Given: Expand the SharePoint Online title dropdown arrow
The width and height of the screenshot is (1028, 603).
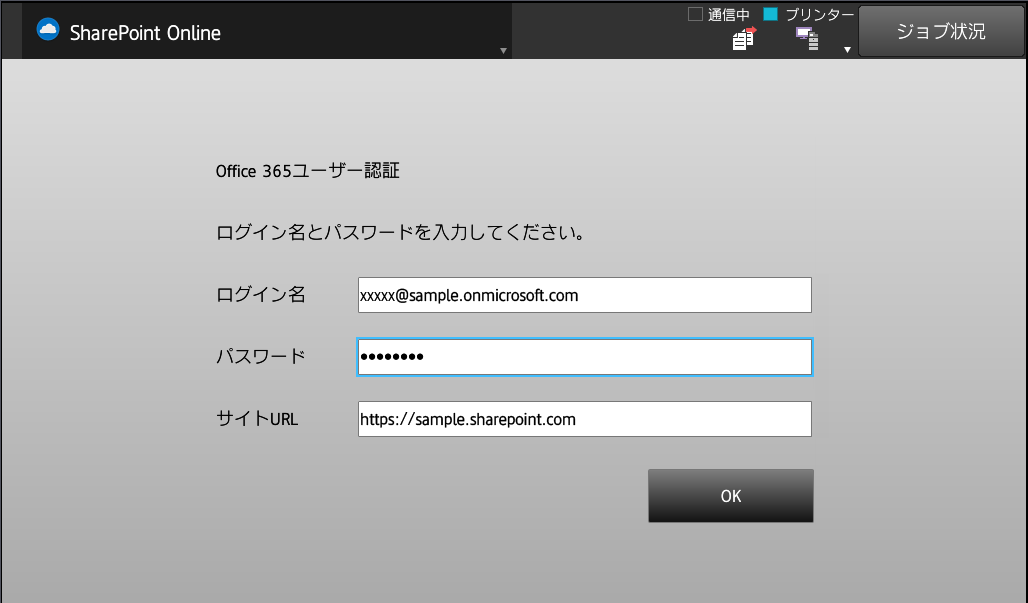Looking at the screenshot, I should [x=503, y=50].
